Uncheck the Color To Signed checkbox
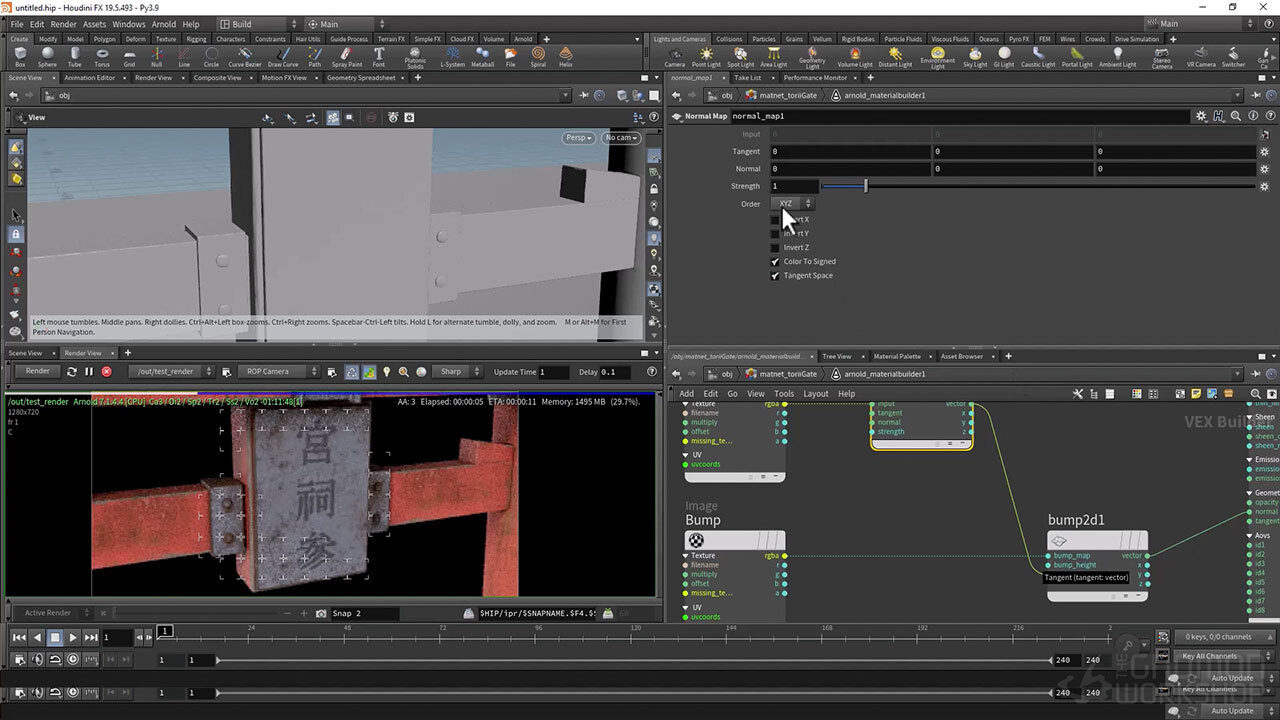 click(x=775, y=262)
